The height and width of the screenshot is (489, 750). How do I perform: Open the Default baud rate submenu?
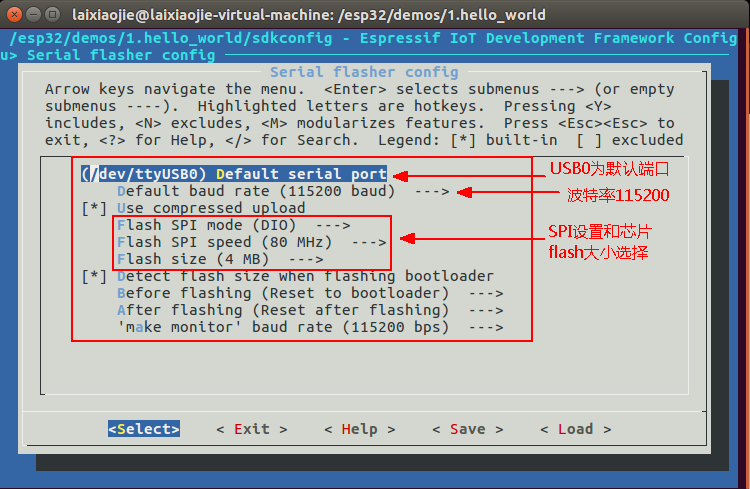(283, 191)
